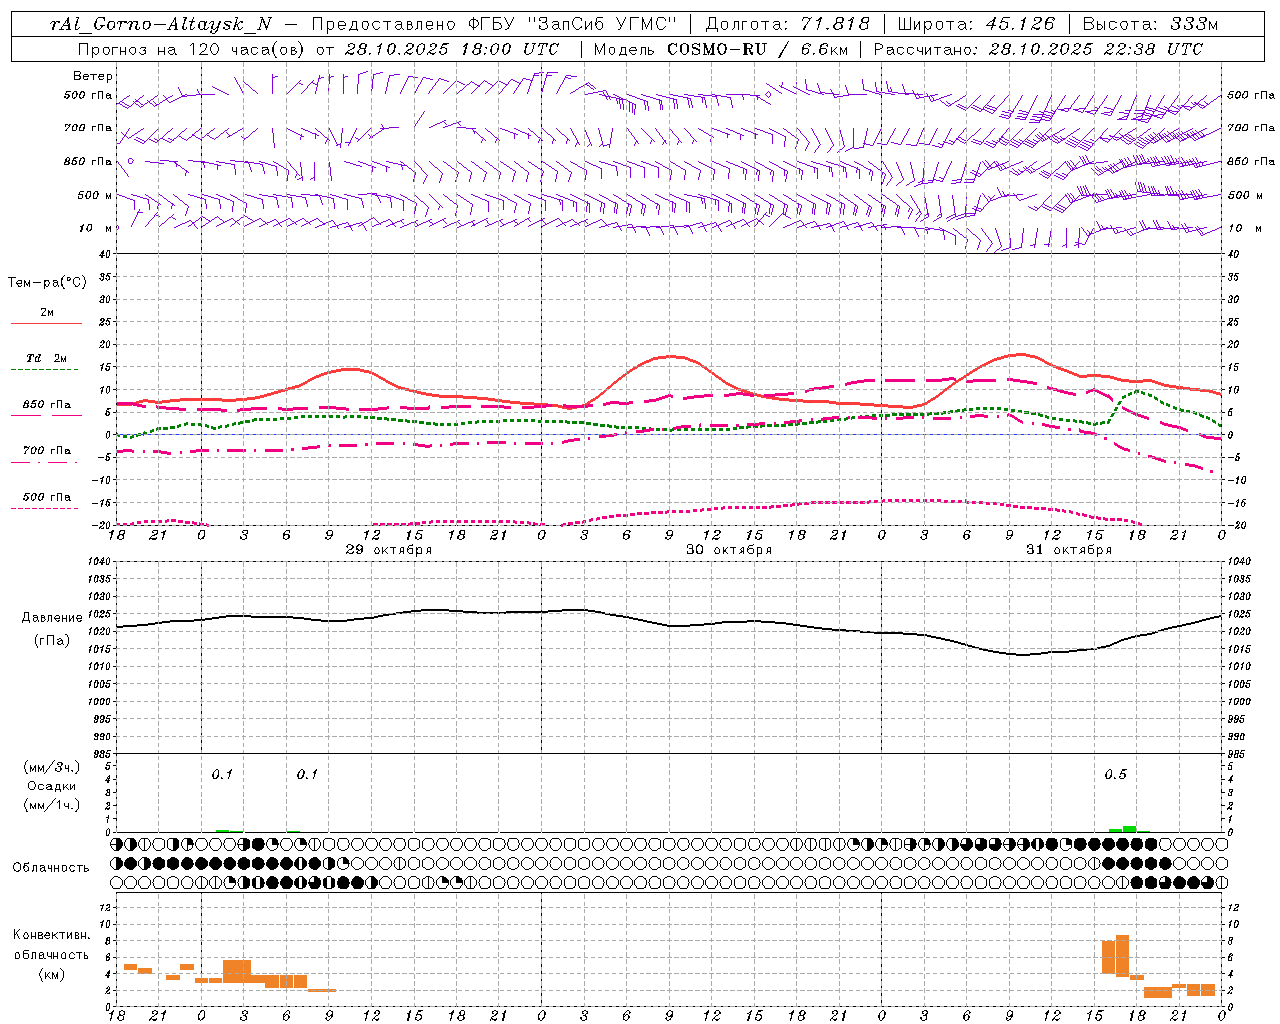Click the 31 октября date label

point(1069,550)
